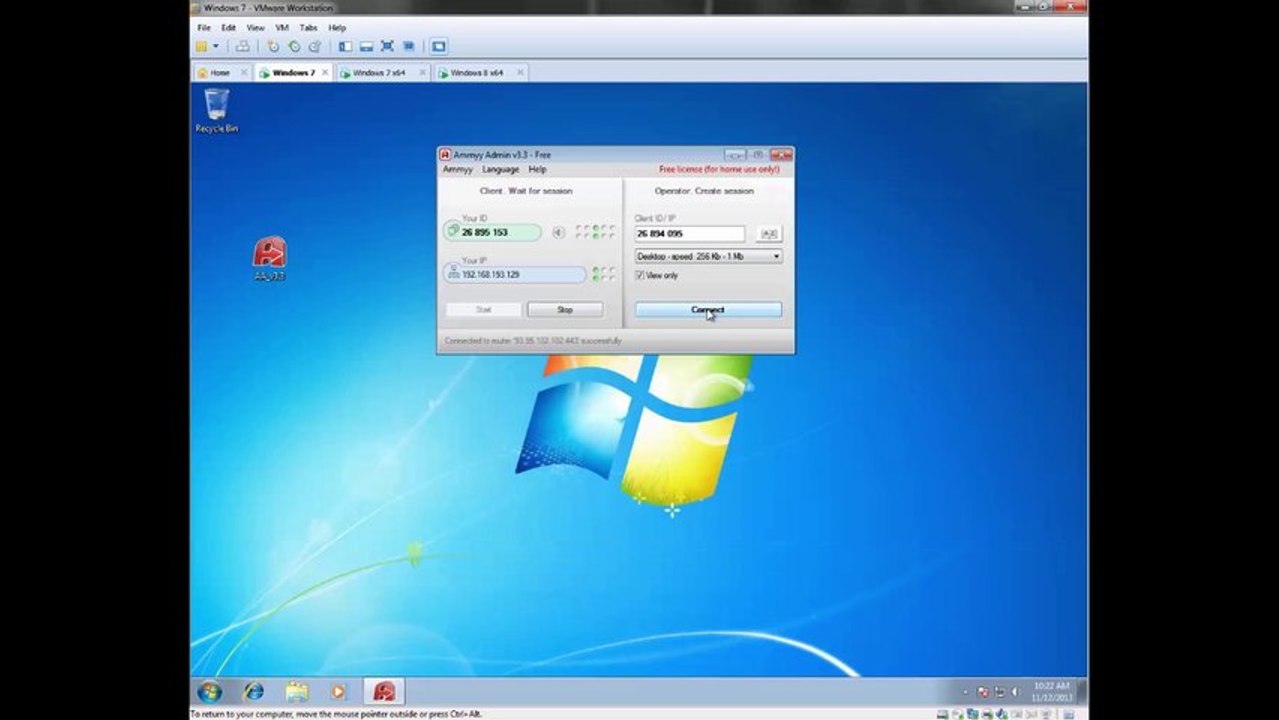Open the VMware Help menu

[x=337, y=28]
